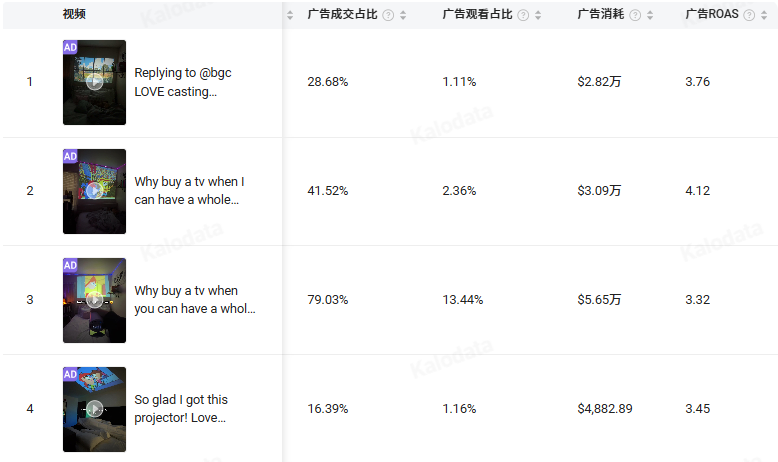Sort table by 广告成交占比 column

click(x=402, y=15)
